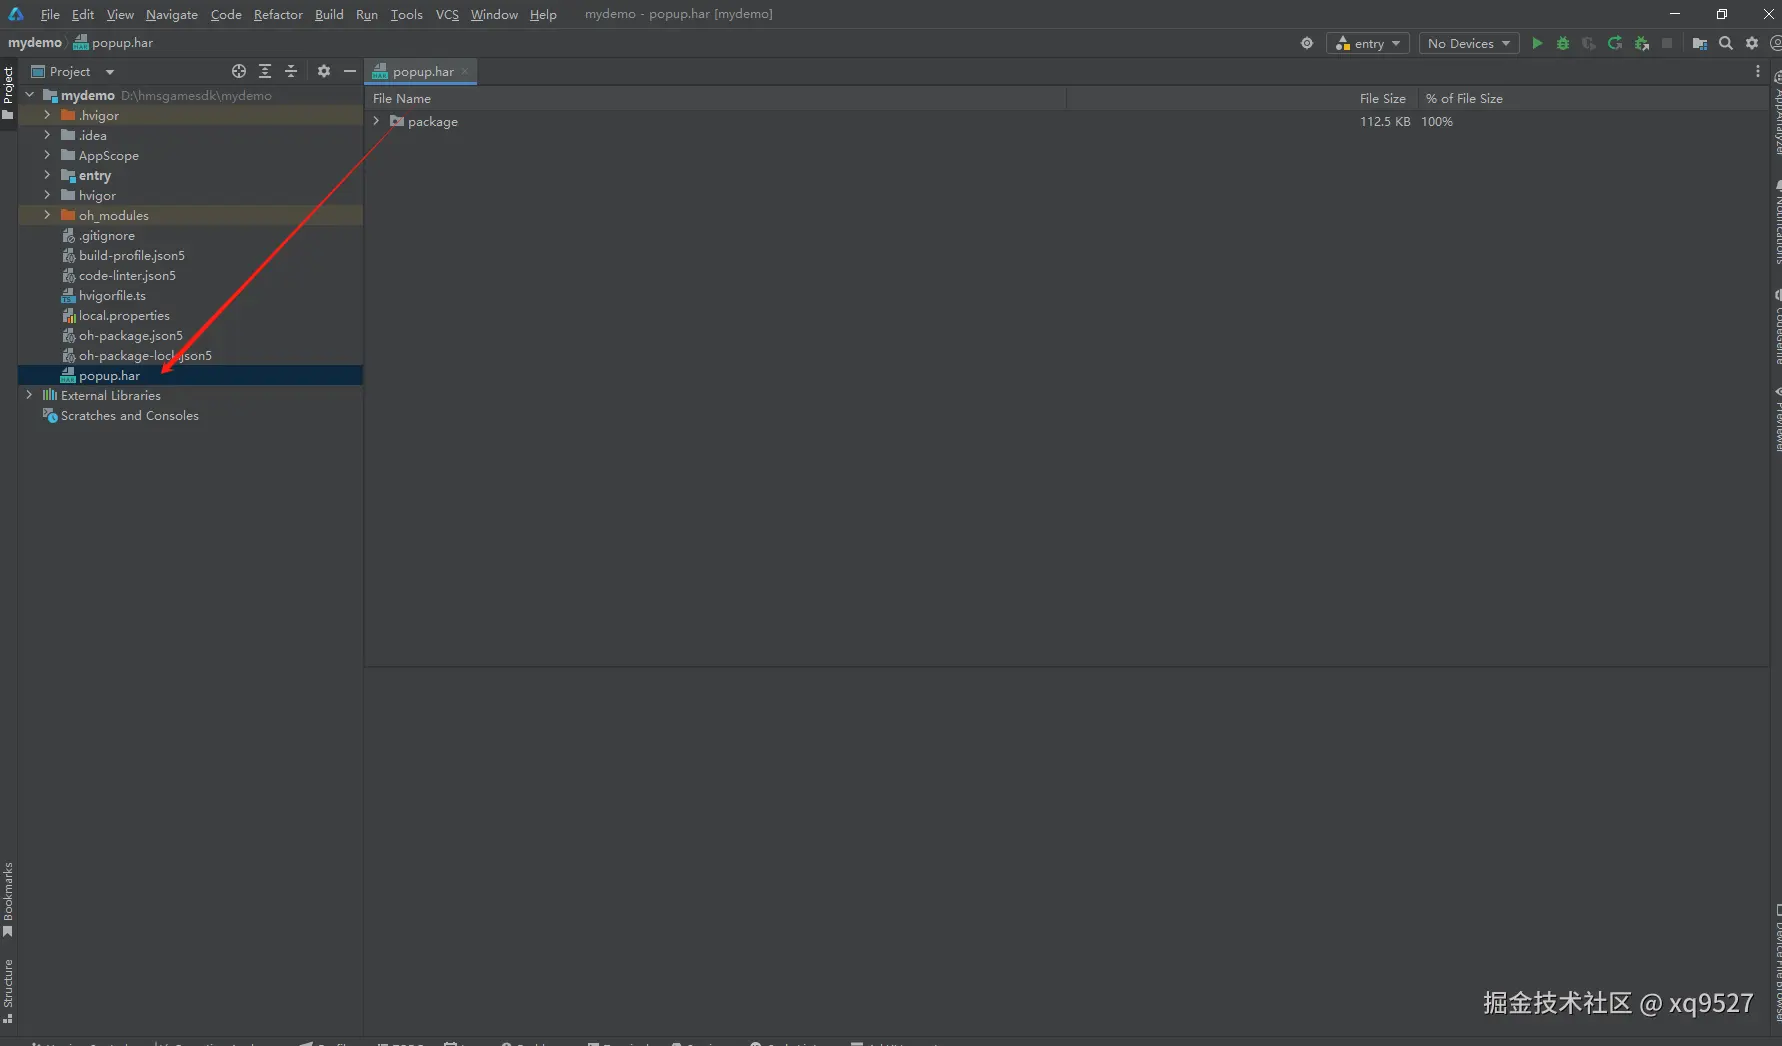
Task: Select hvigorfile.ts in project tree
Action: click(112, 295)
